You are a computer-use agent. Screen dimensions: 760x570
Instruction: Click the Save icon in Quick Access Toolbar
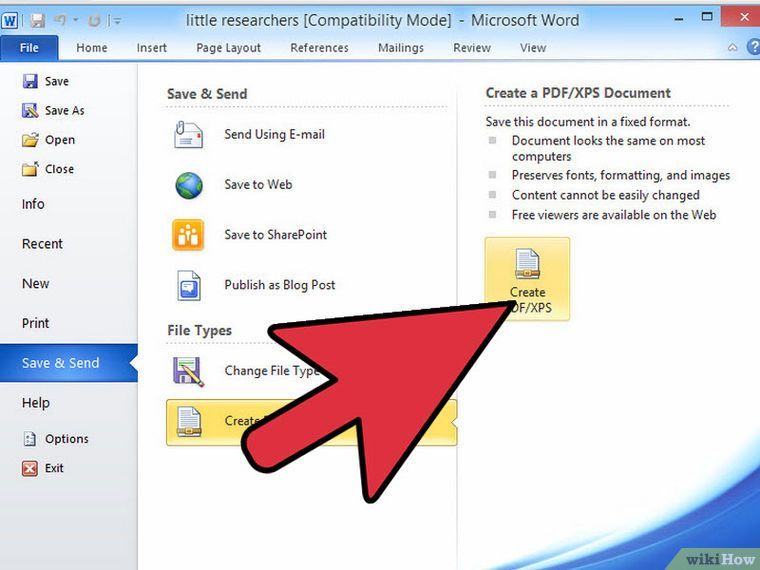(38, 20)
